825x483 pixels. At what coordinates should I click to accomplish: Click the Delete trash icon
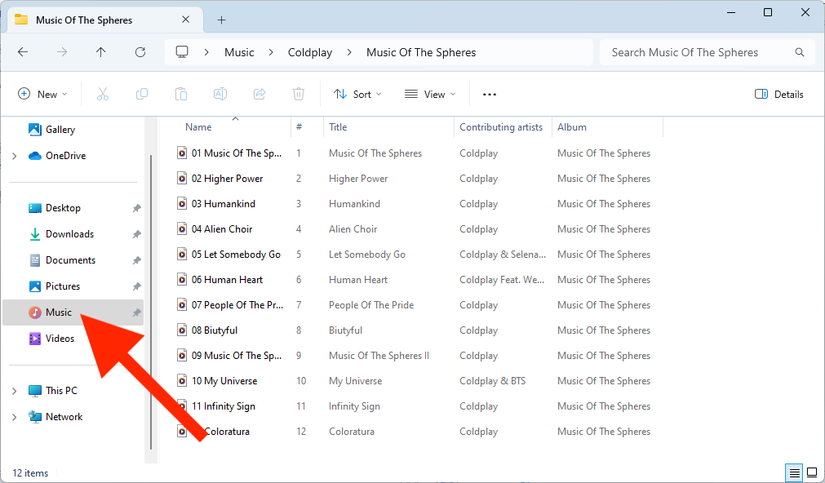(x=298, y=94)
